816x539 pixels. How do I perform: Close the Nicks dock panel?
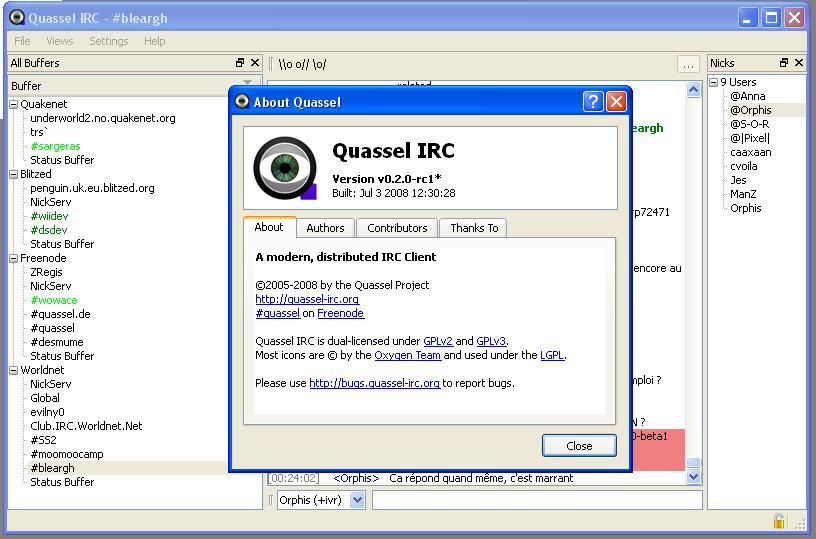(799, 62)
